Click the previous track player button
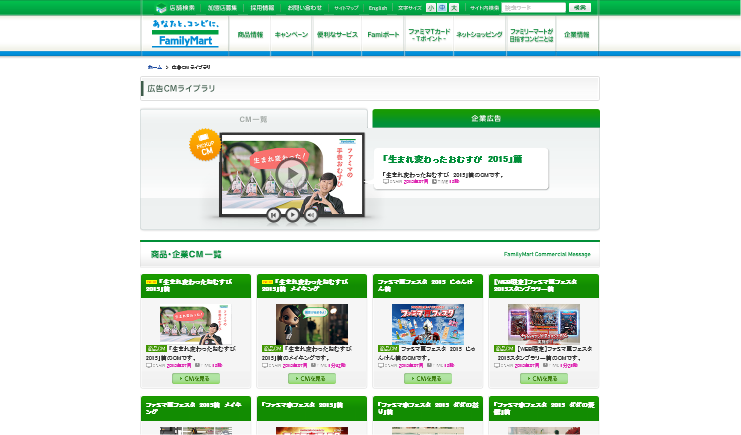 point(273,215)
